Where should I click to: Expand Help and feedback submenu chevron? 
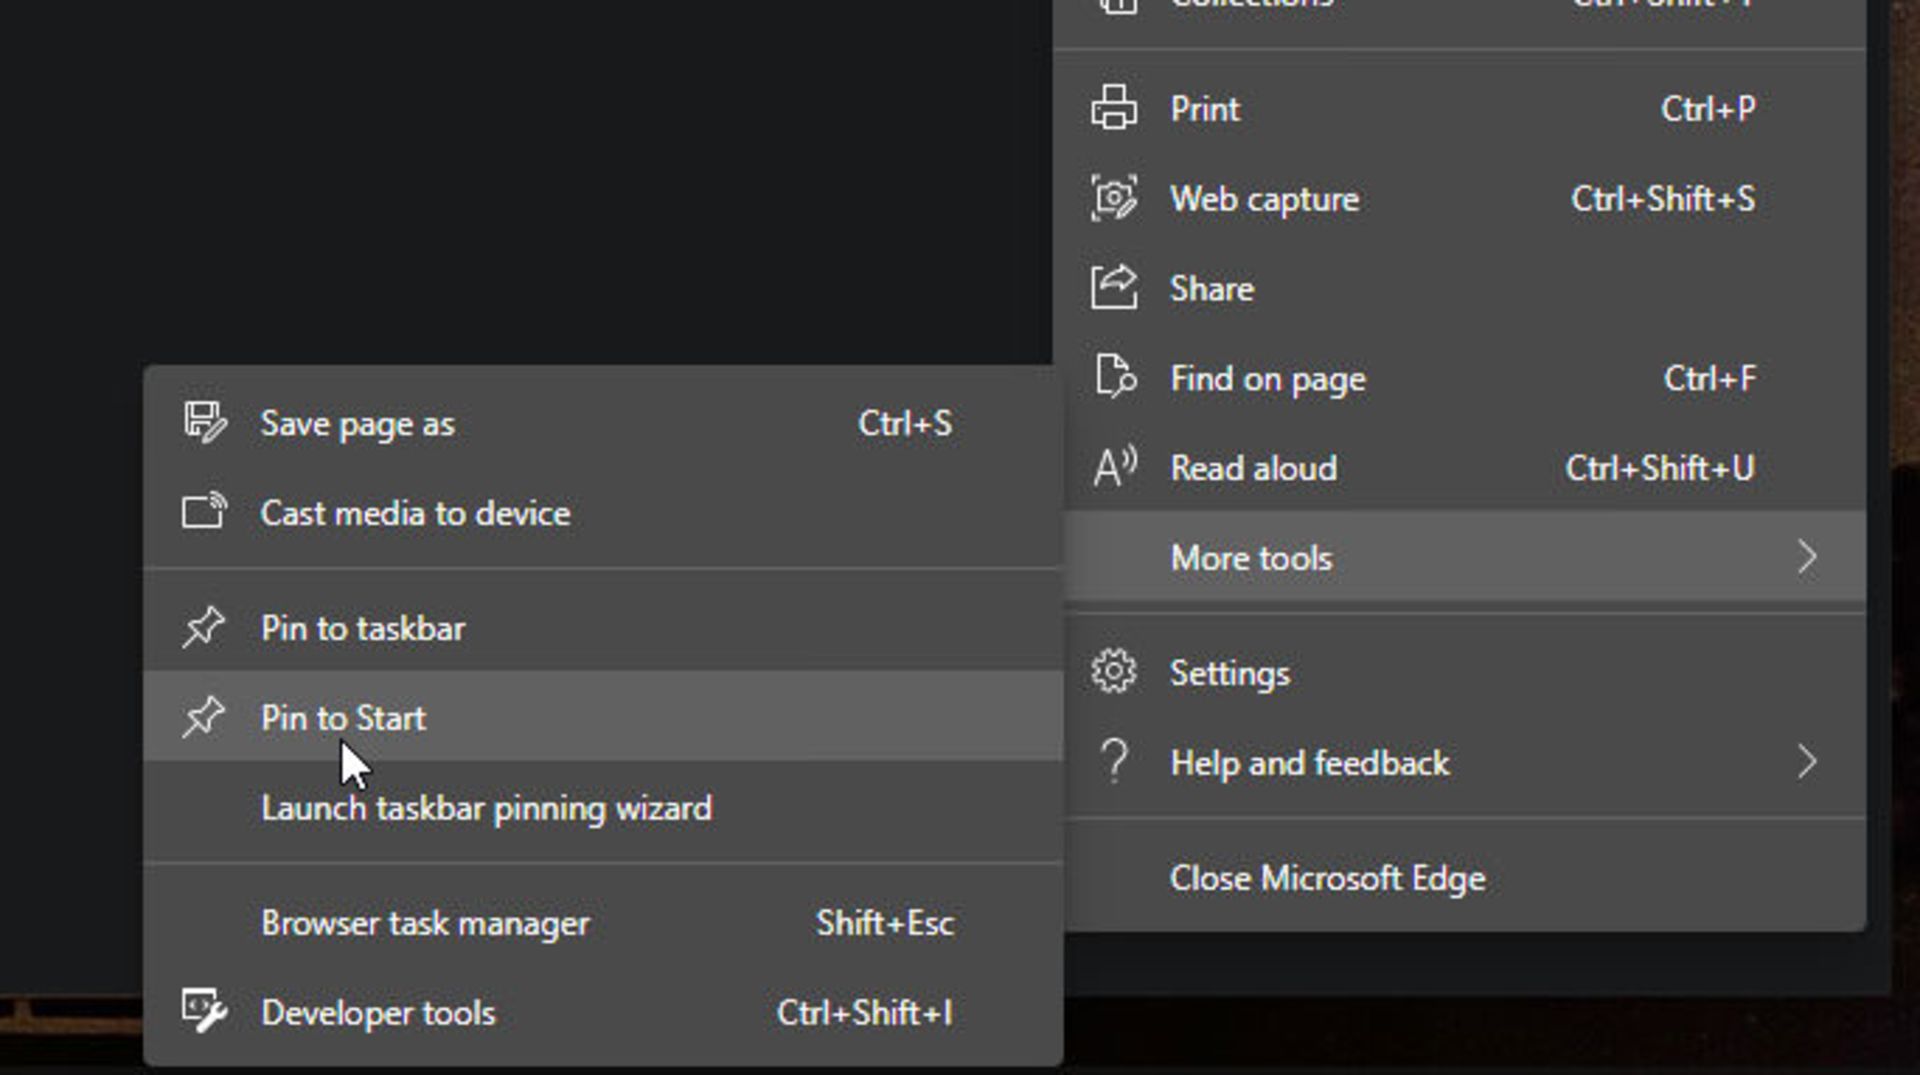[1806, 762]
